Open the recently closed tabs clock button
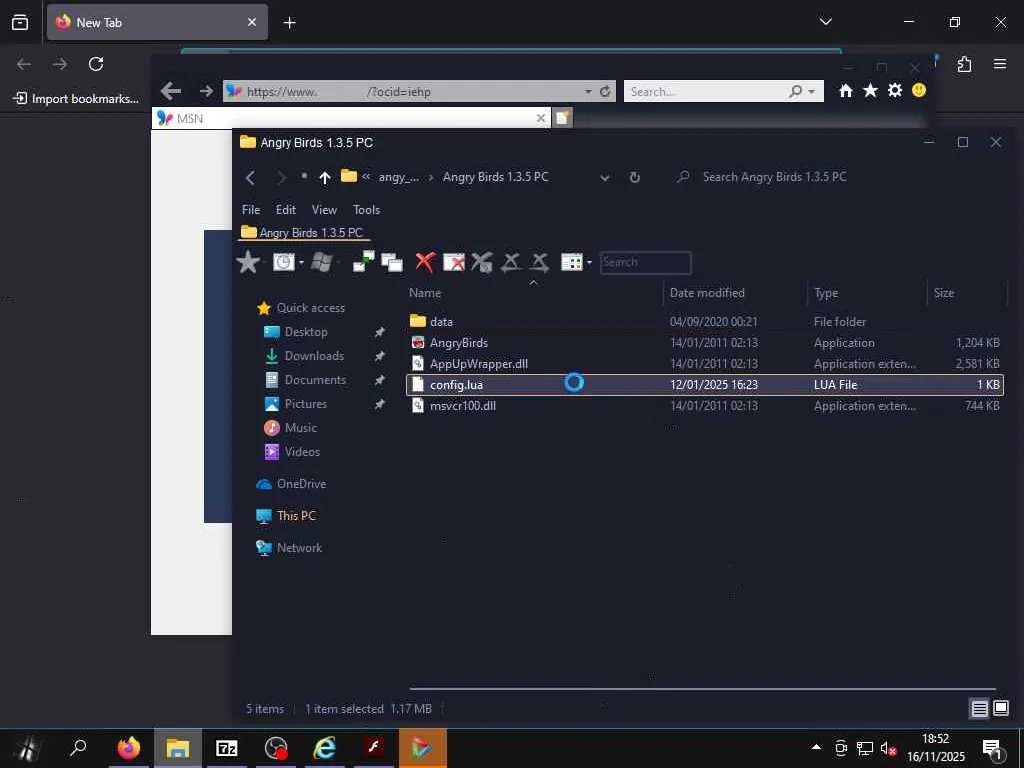This screenshot has height=768, width=1024. 283,262
